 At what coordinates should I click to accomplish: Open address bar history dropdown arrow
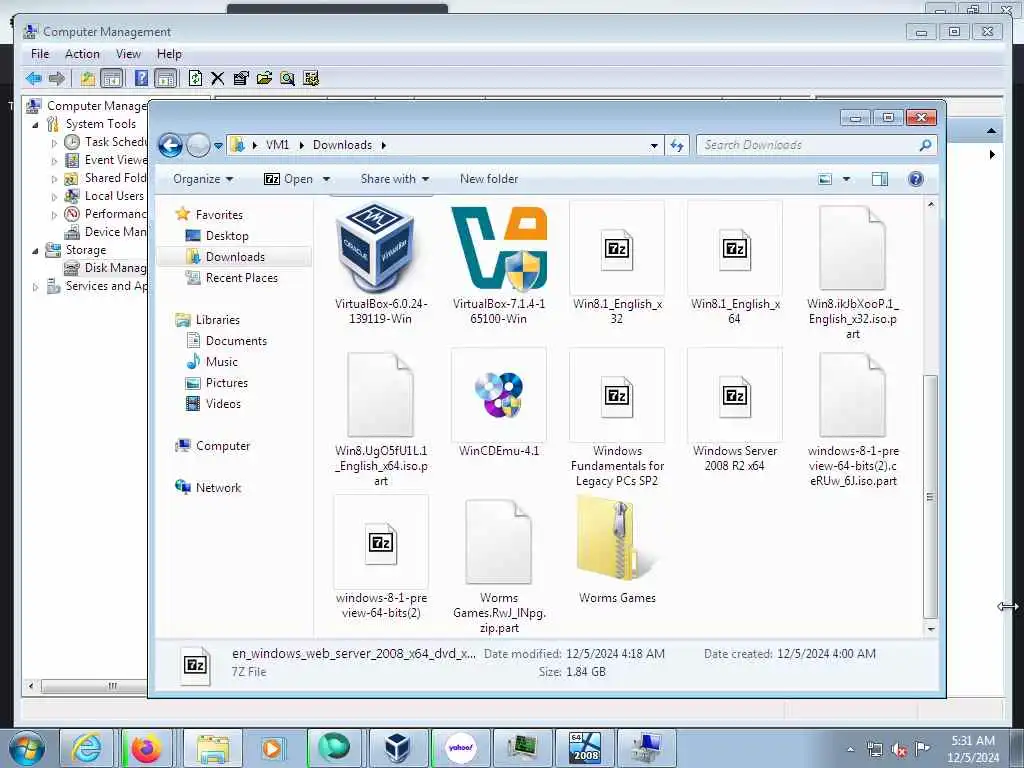(654, 146)
